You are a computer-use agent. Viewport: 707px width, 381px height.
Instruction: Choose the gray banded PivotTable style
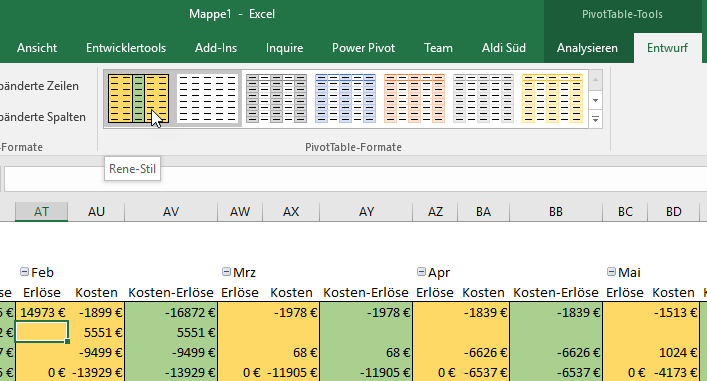point(276,99)
